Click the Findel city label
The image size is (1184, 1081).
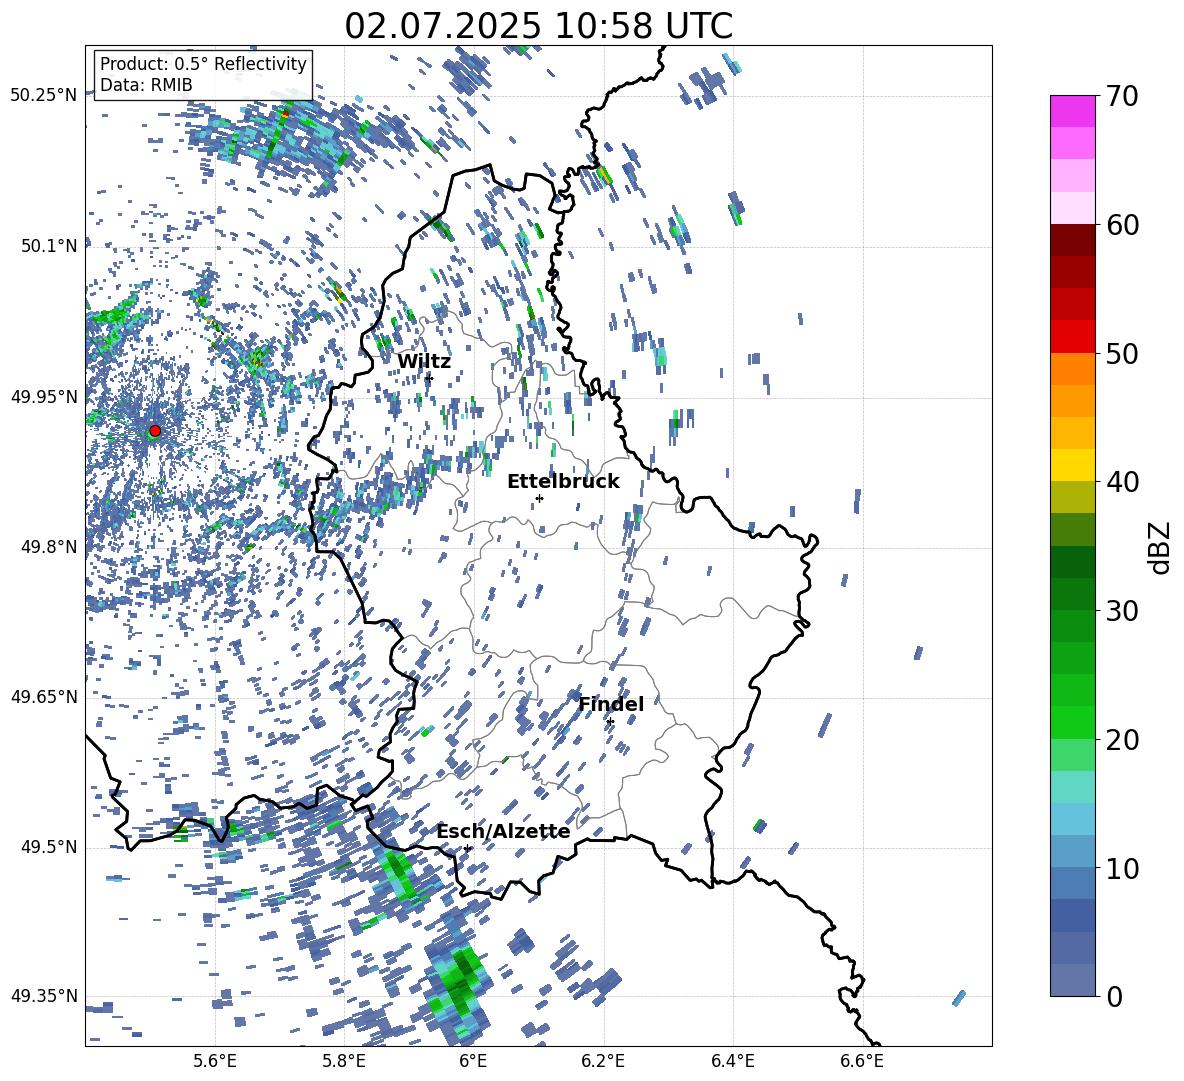pos(610,704)
